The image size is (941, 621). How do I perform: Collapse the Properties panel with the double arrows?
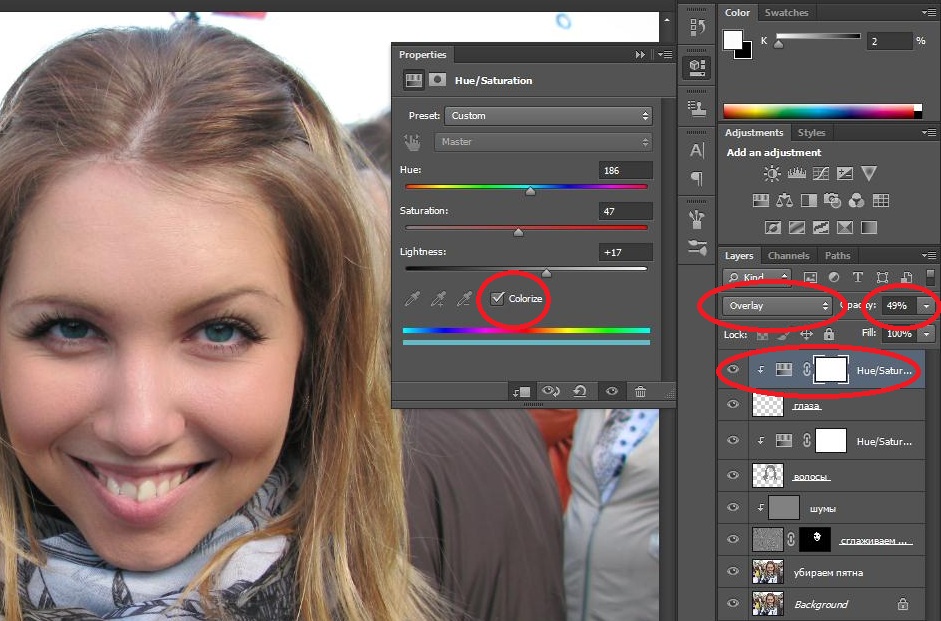tap(640, 55)
